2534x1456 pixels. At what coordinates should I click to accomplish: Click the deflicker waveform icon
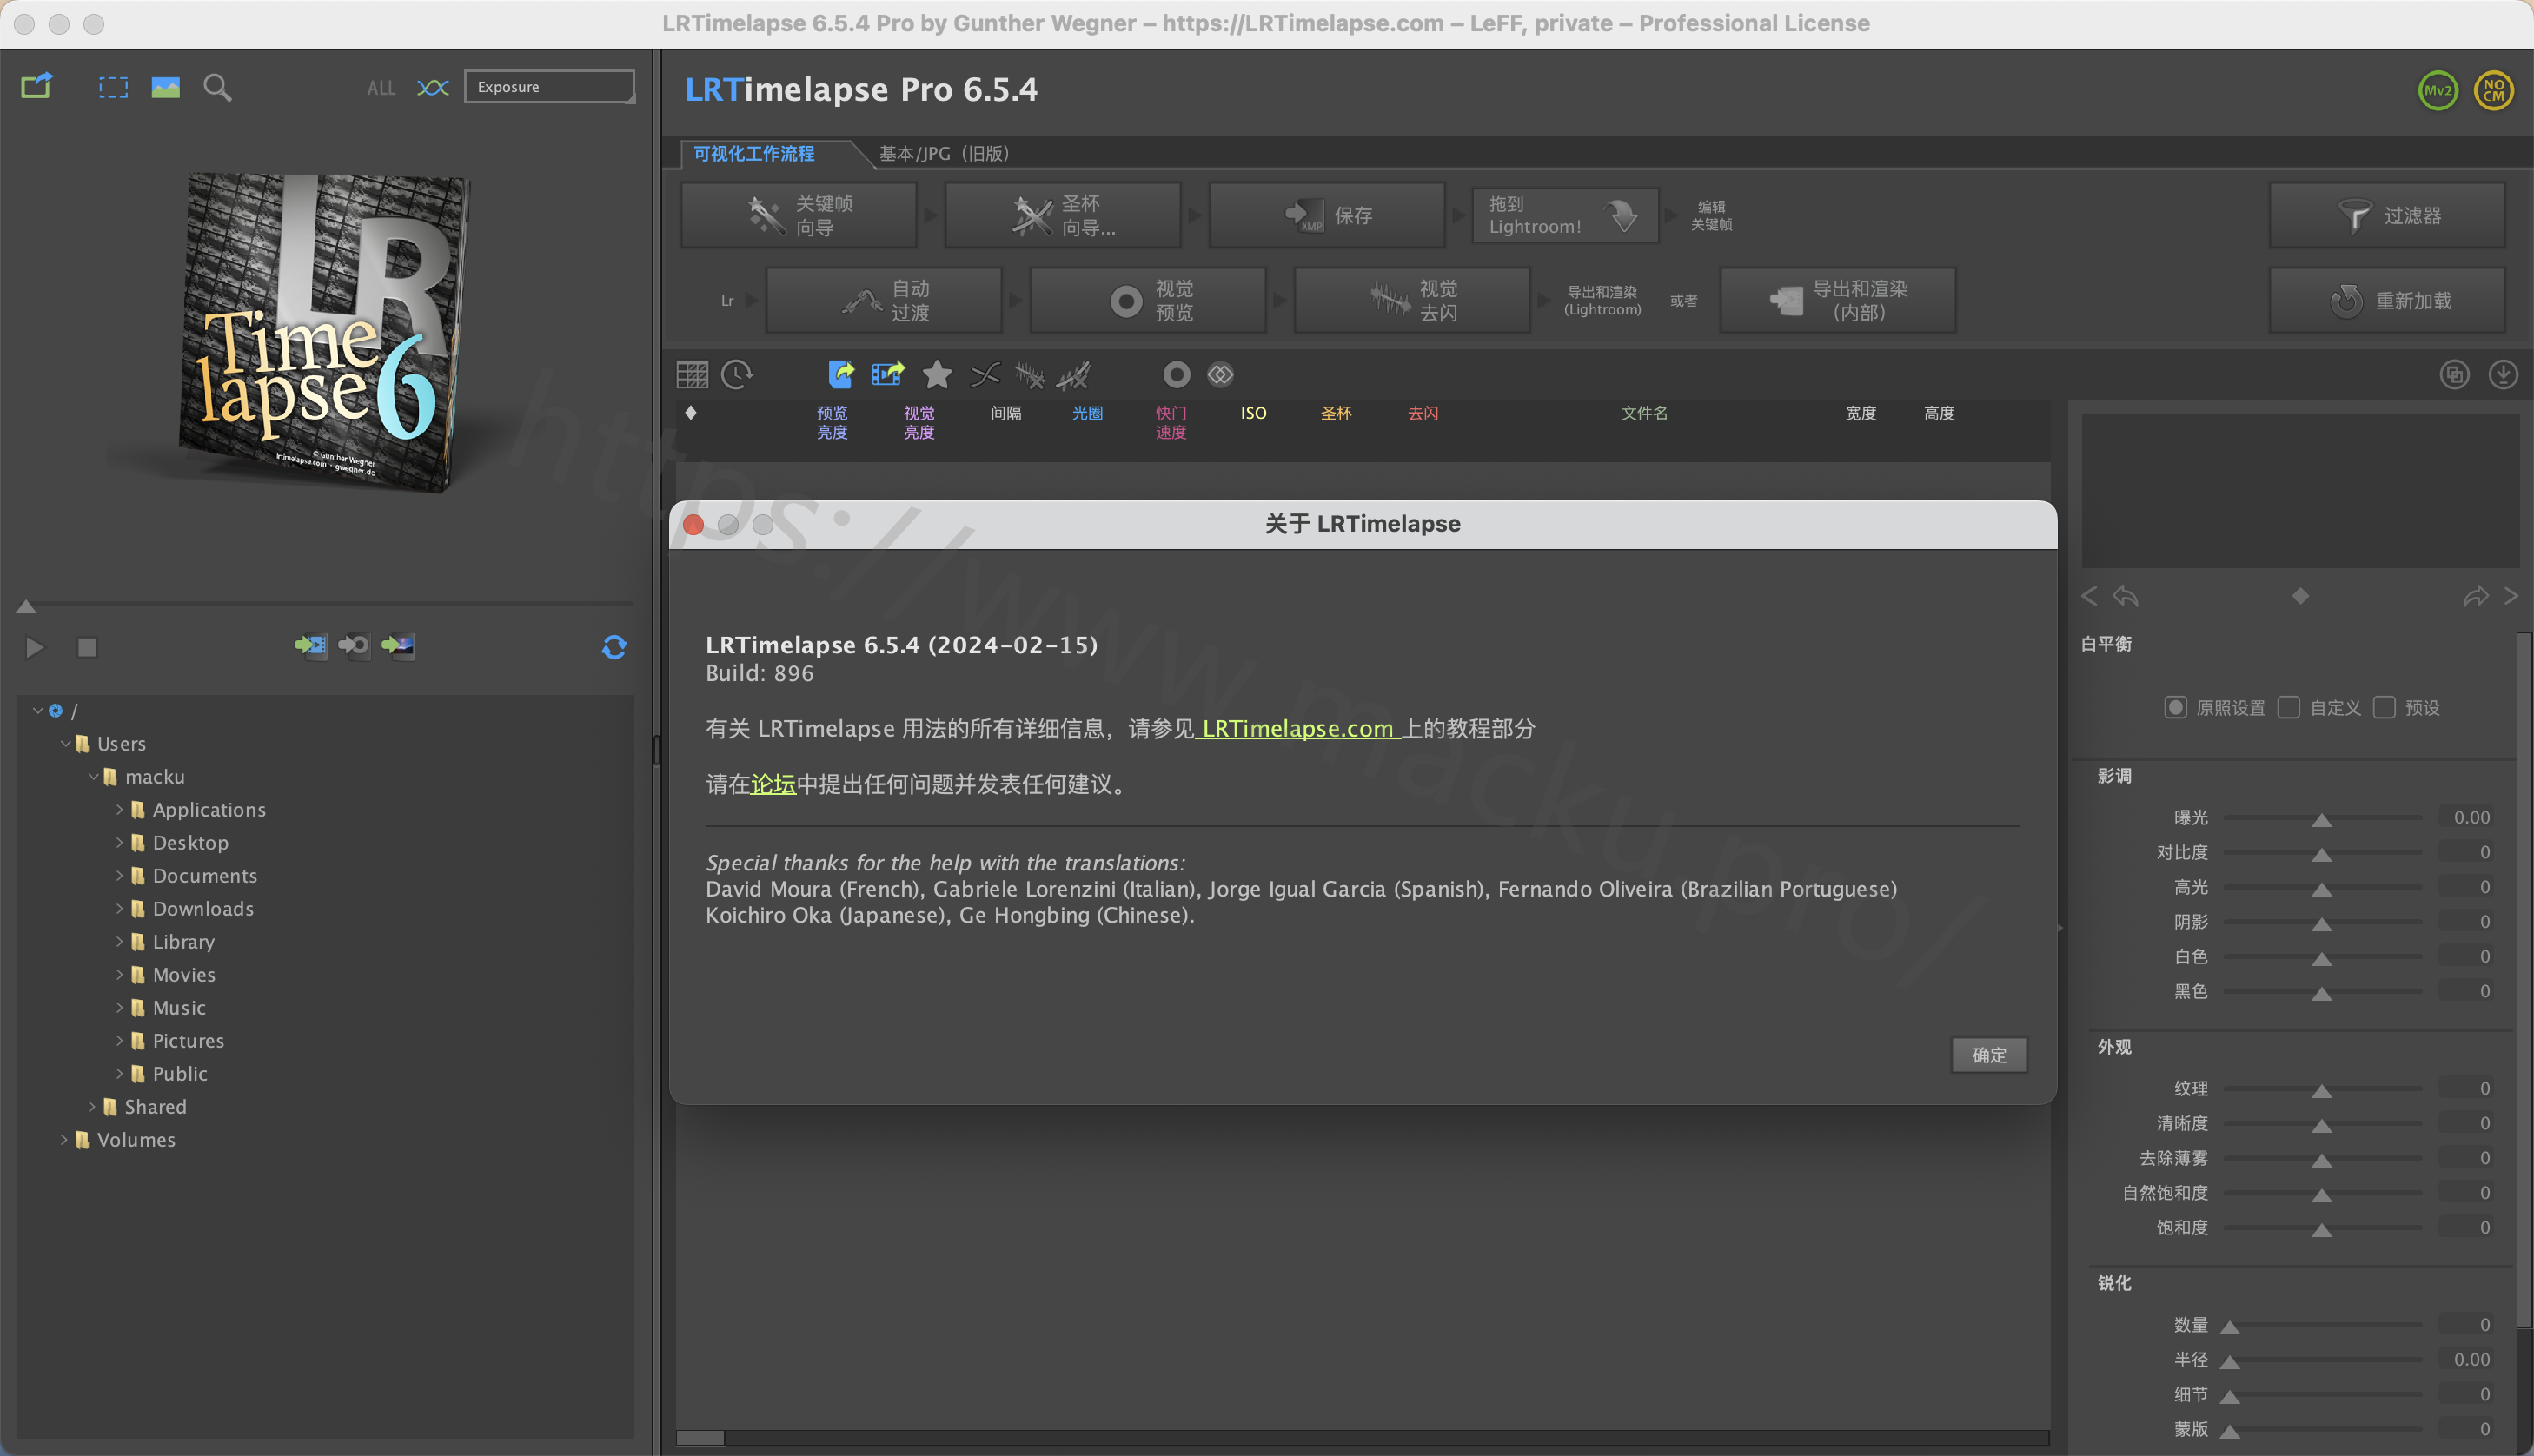coord(1029,375)
